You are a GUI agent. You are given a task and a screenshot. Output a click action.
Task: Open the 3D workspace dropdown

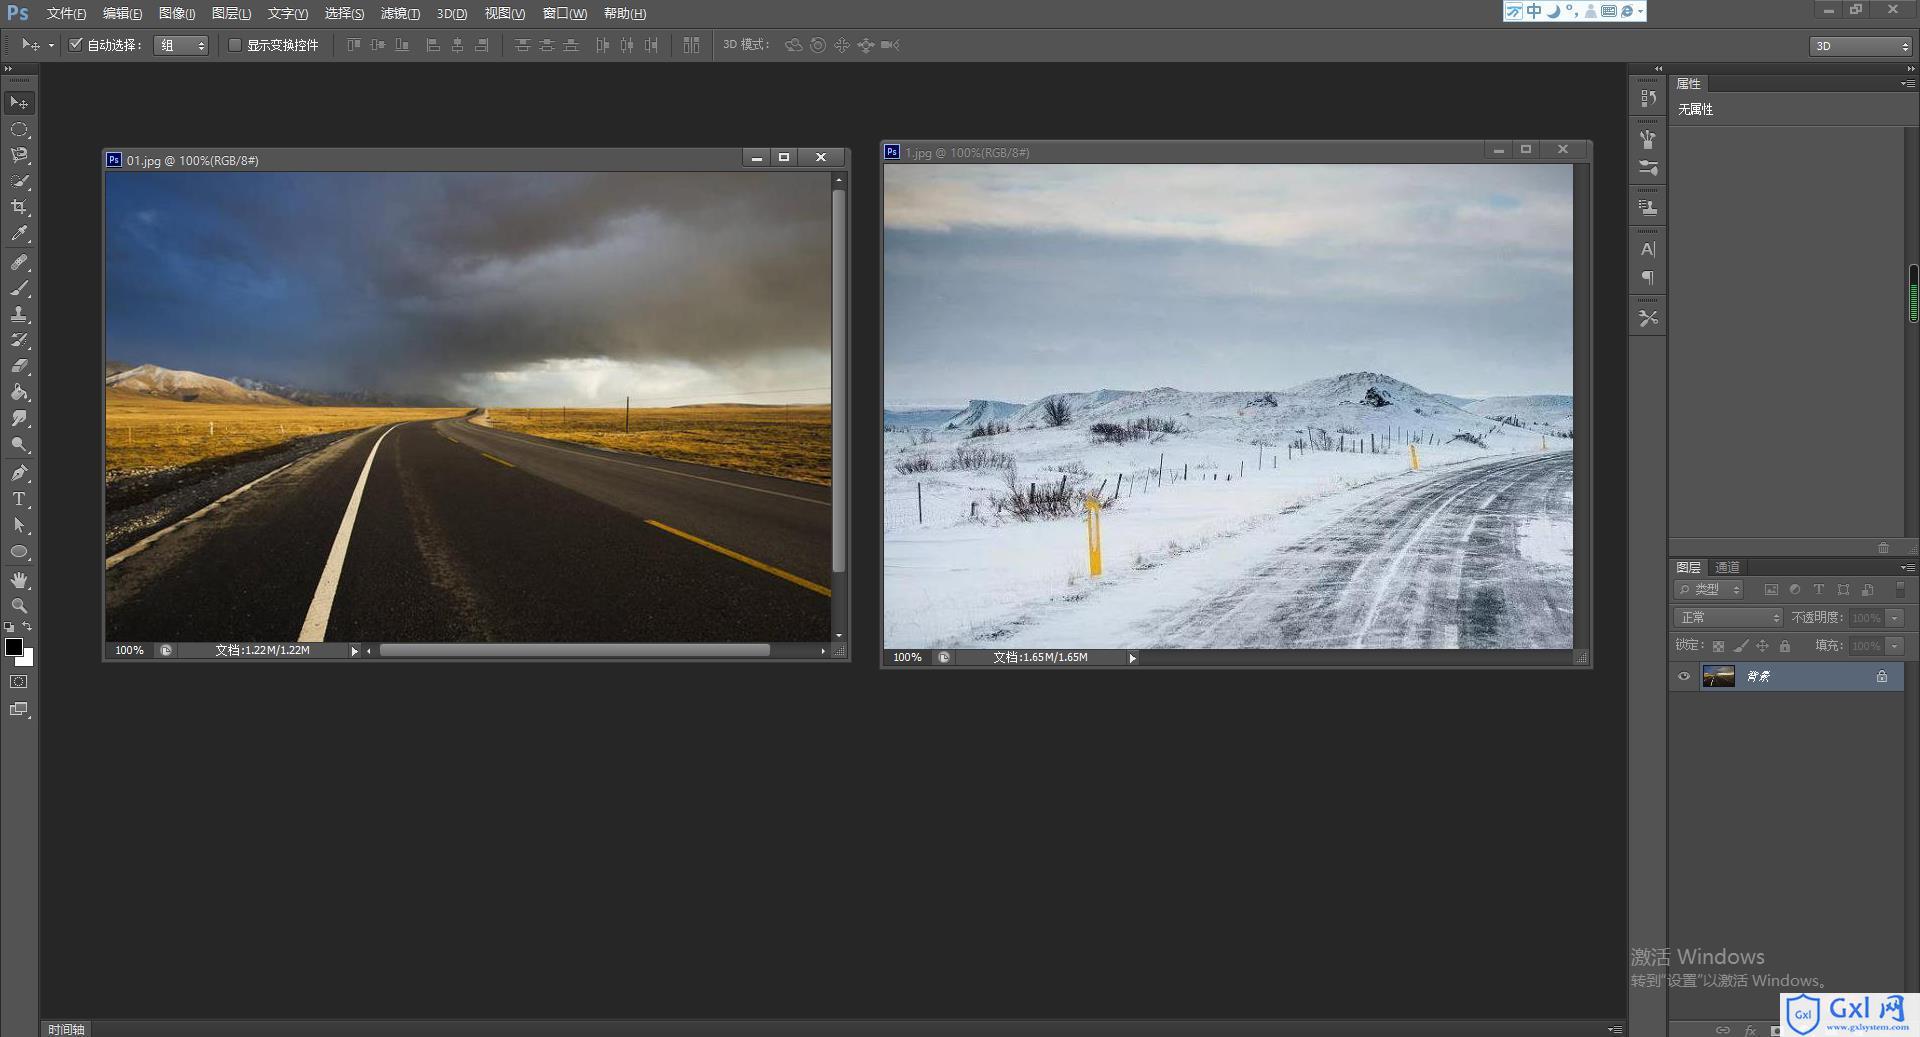point(1860,46)
